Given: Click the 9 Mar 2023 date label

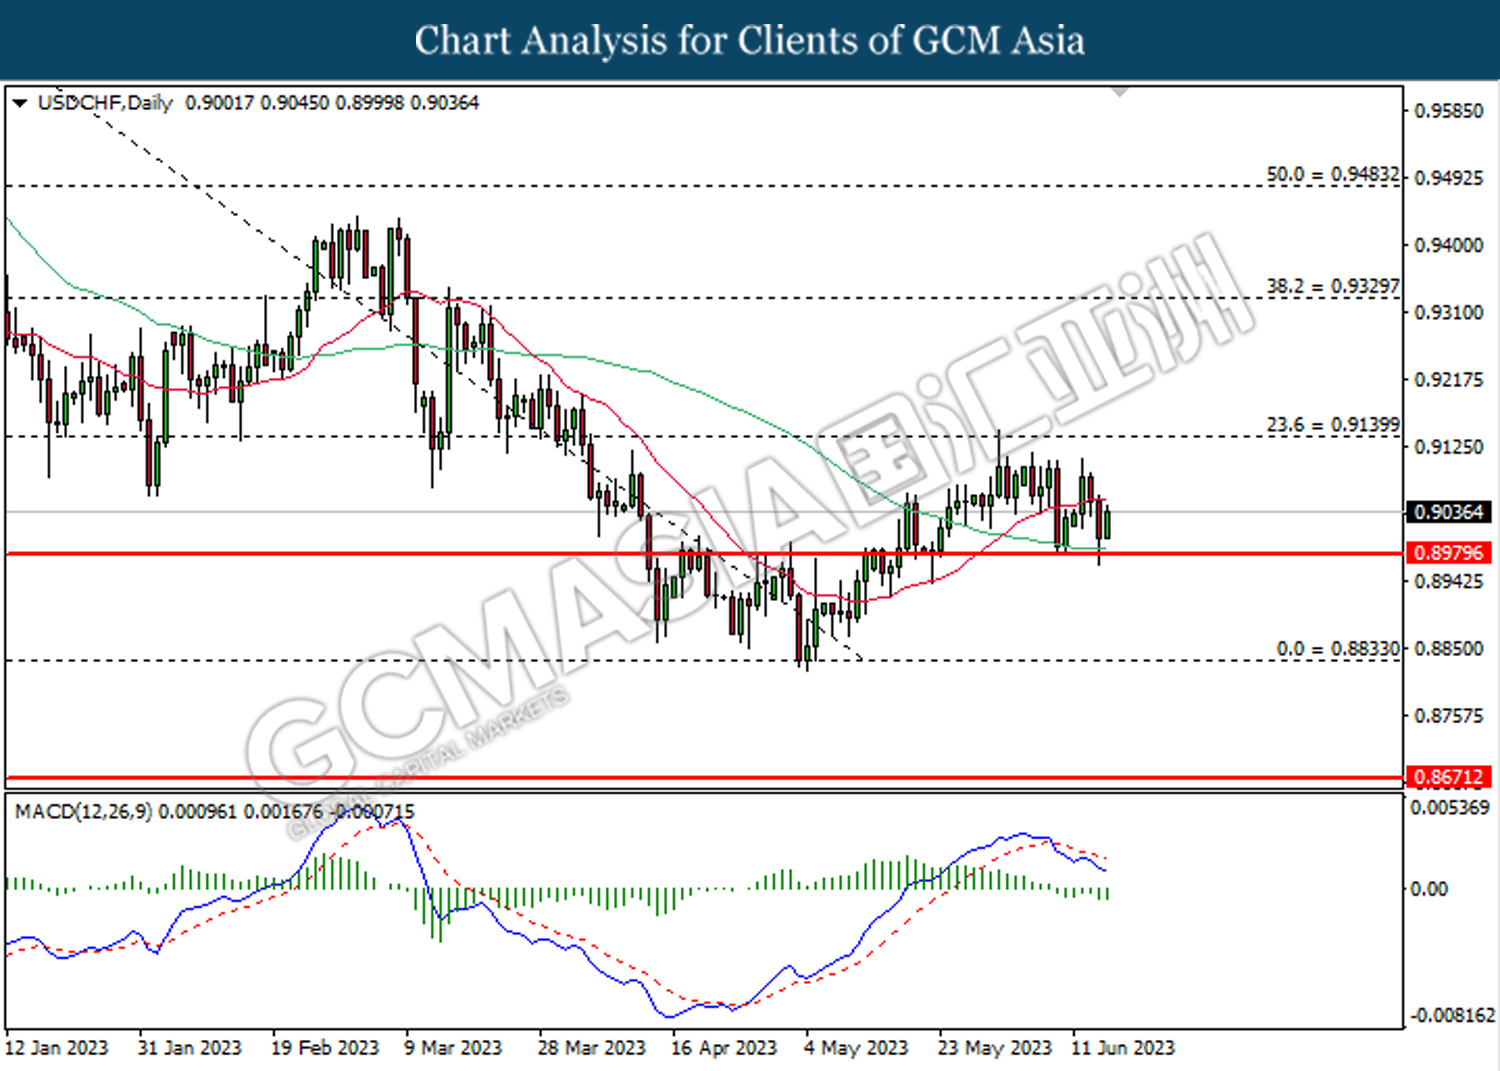Looking at the screenshot, I should coord(453,1047).
